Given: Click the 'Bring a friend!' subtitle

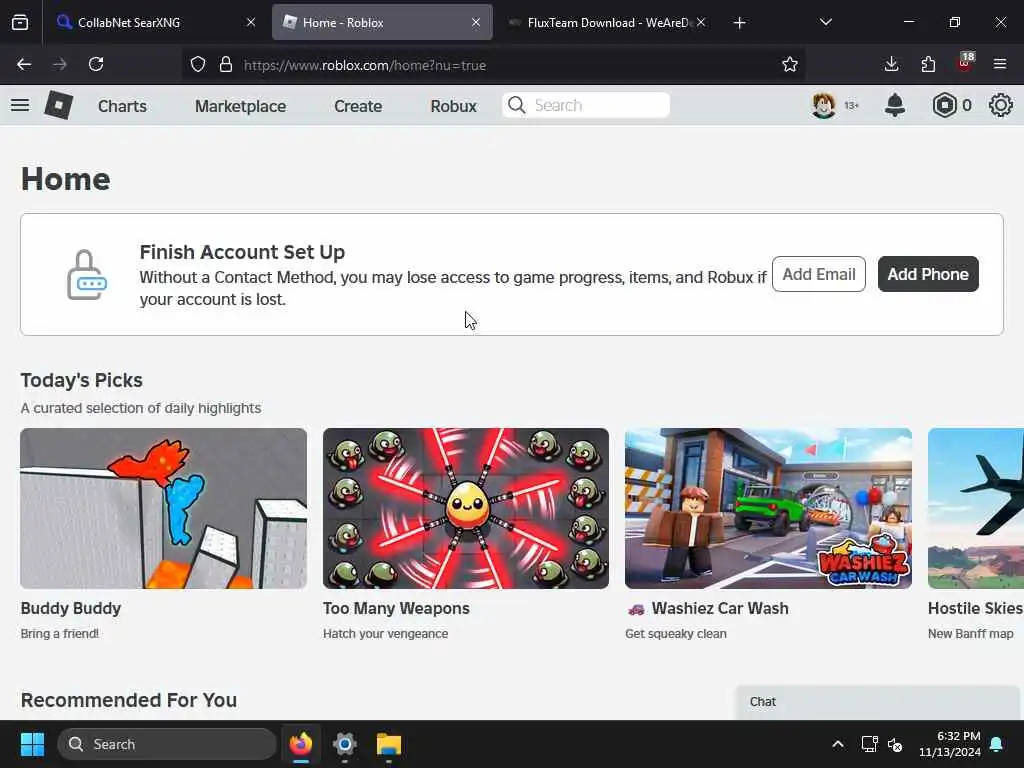Looking at the screenshot, I should point(59,633).
